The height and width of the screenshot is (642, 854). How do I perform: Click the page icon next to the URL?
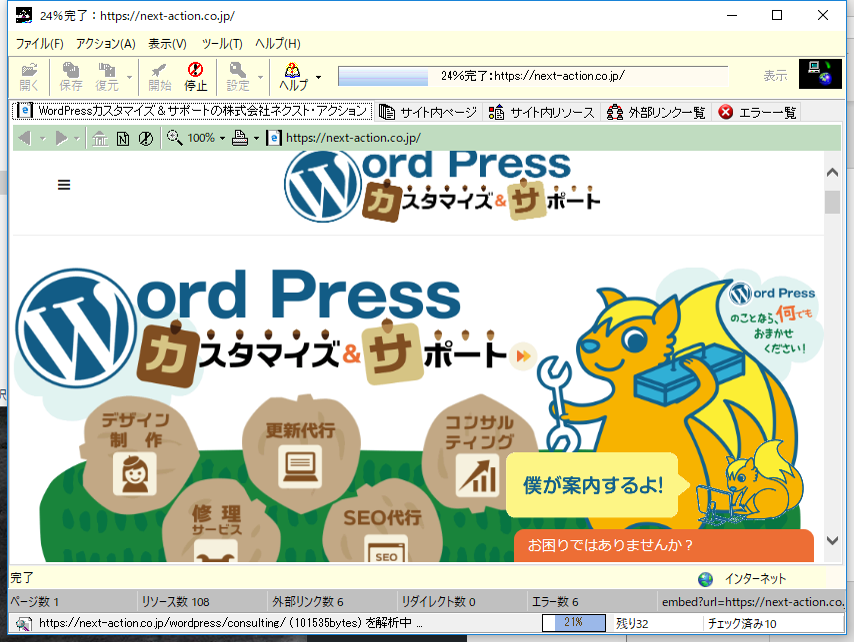pyautogui.click(x=274, y=138)
